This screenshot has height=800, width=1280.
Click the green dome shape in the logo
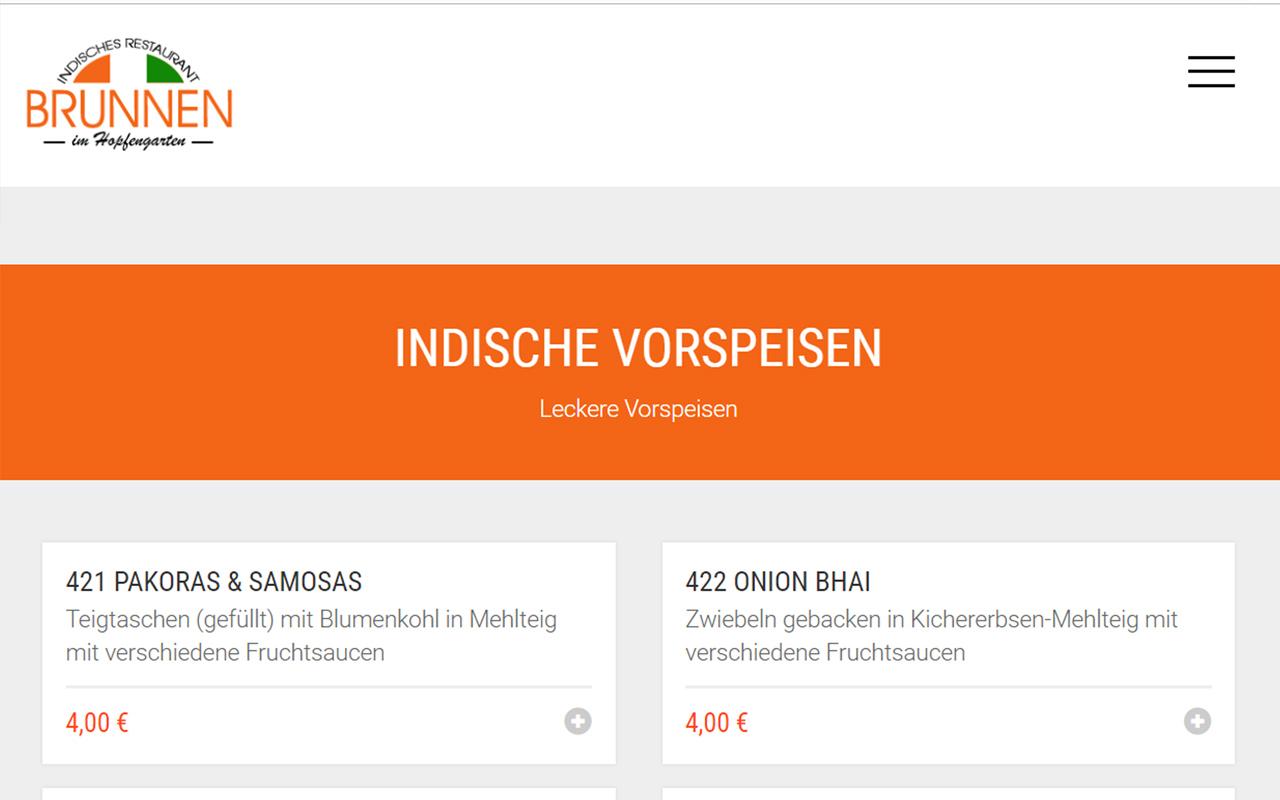(164, 68)
